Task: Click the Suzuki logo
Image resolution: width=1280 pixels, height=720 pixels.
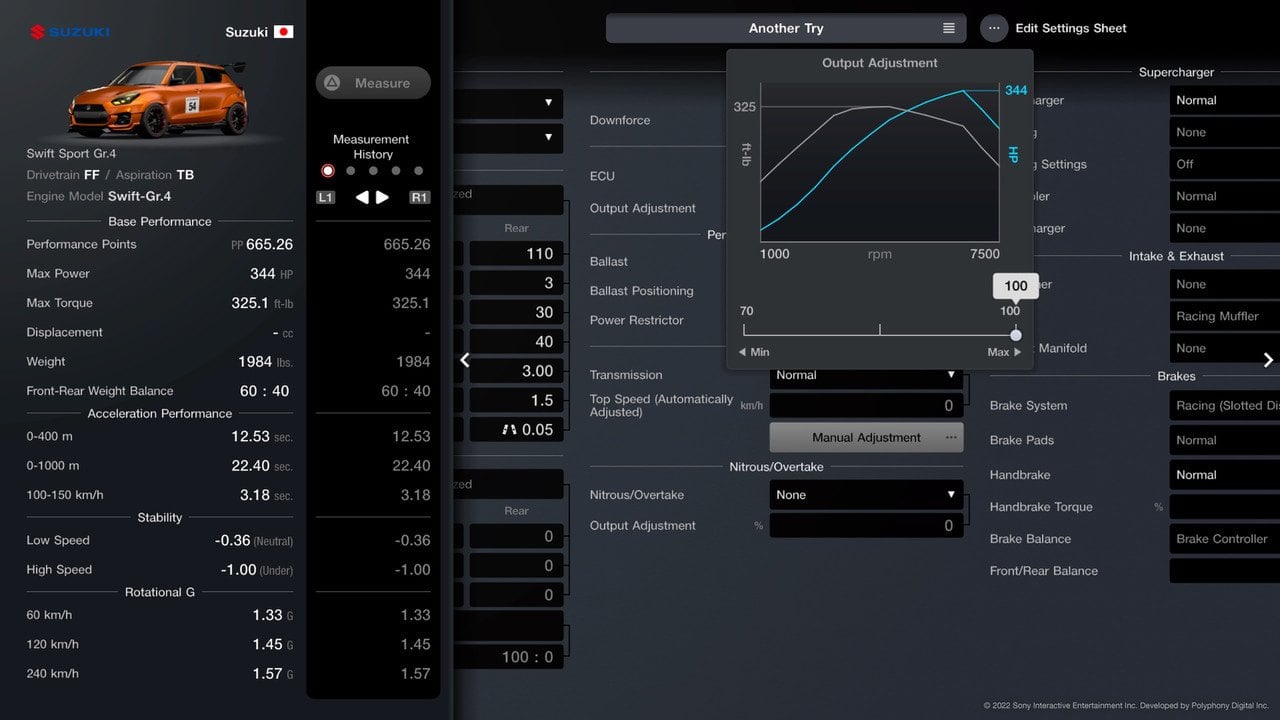Action: (70, 32)
